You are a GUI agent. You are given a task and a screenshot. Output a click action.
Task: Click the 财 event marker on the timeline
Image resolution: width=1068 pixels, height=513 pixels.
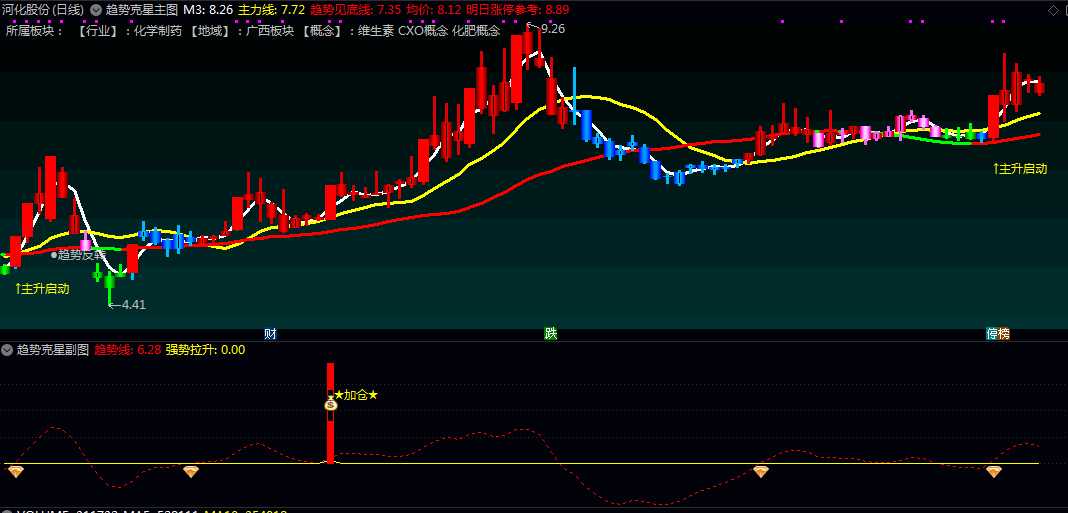coord(270,333)
